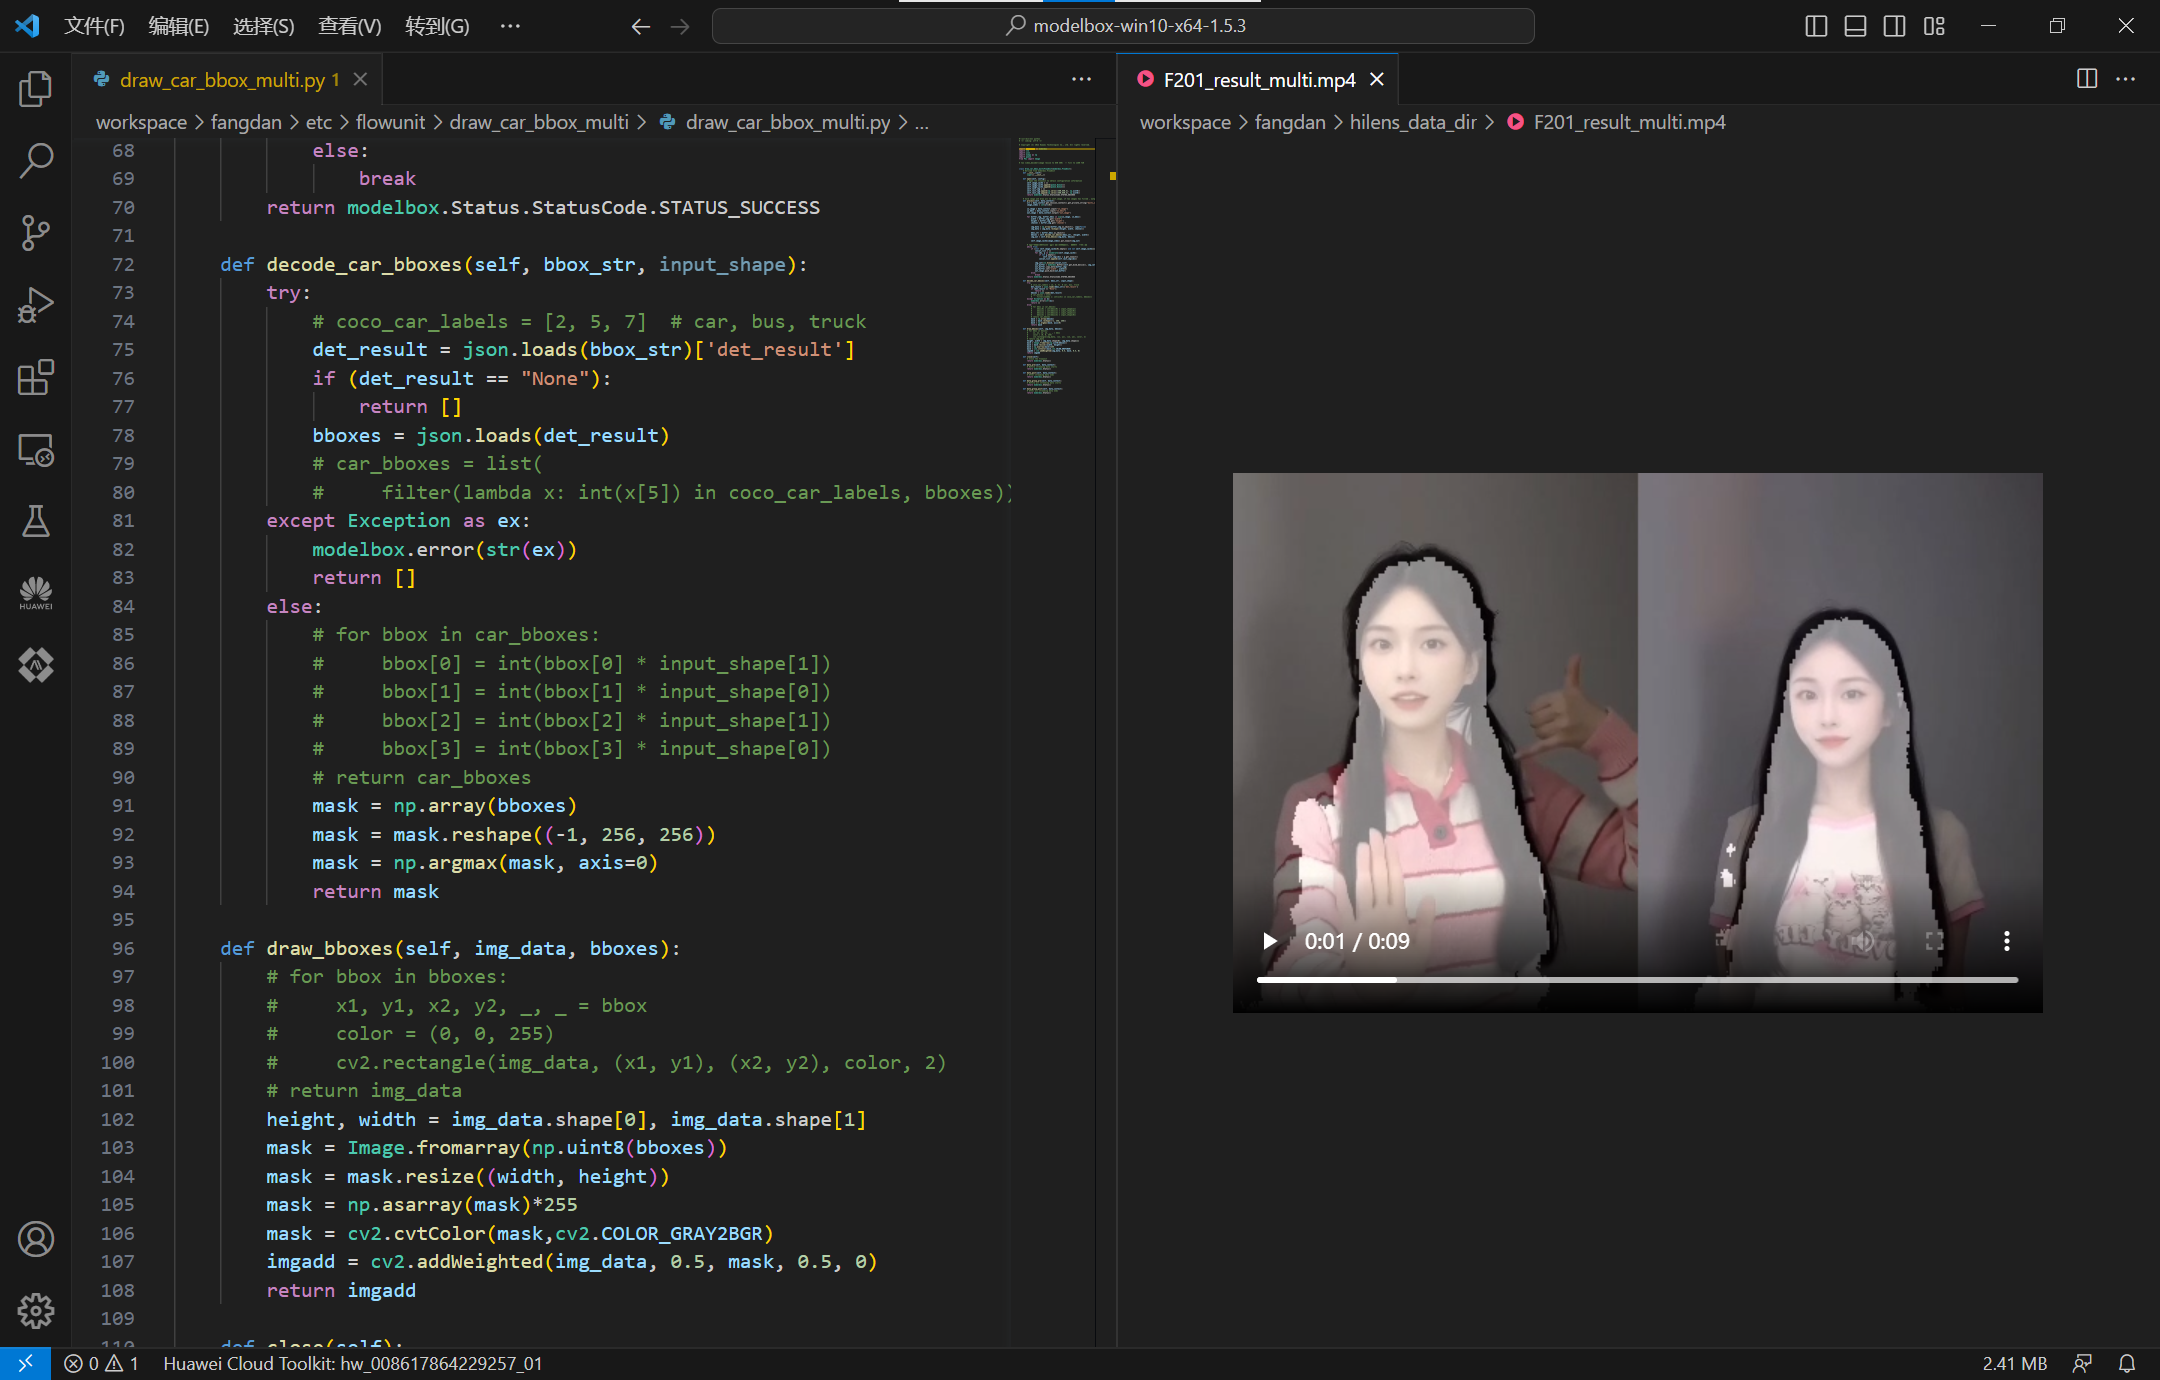2160x1380 pixels.
Task: Open video player more options menu
Action: (x=2006, y=941)
